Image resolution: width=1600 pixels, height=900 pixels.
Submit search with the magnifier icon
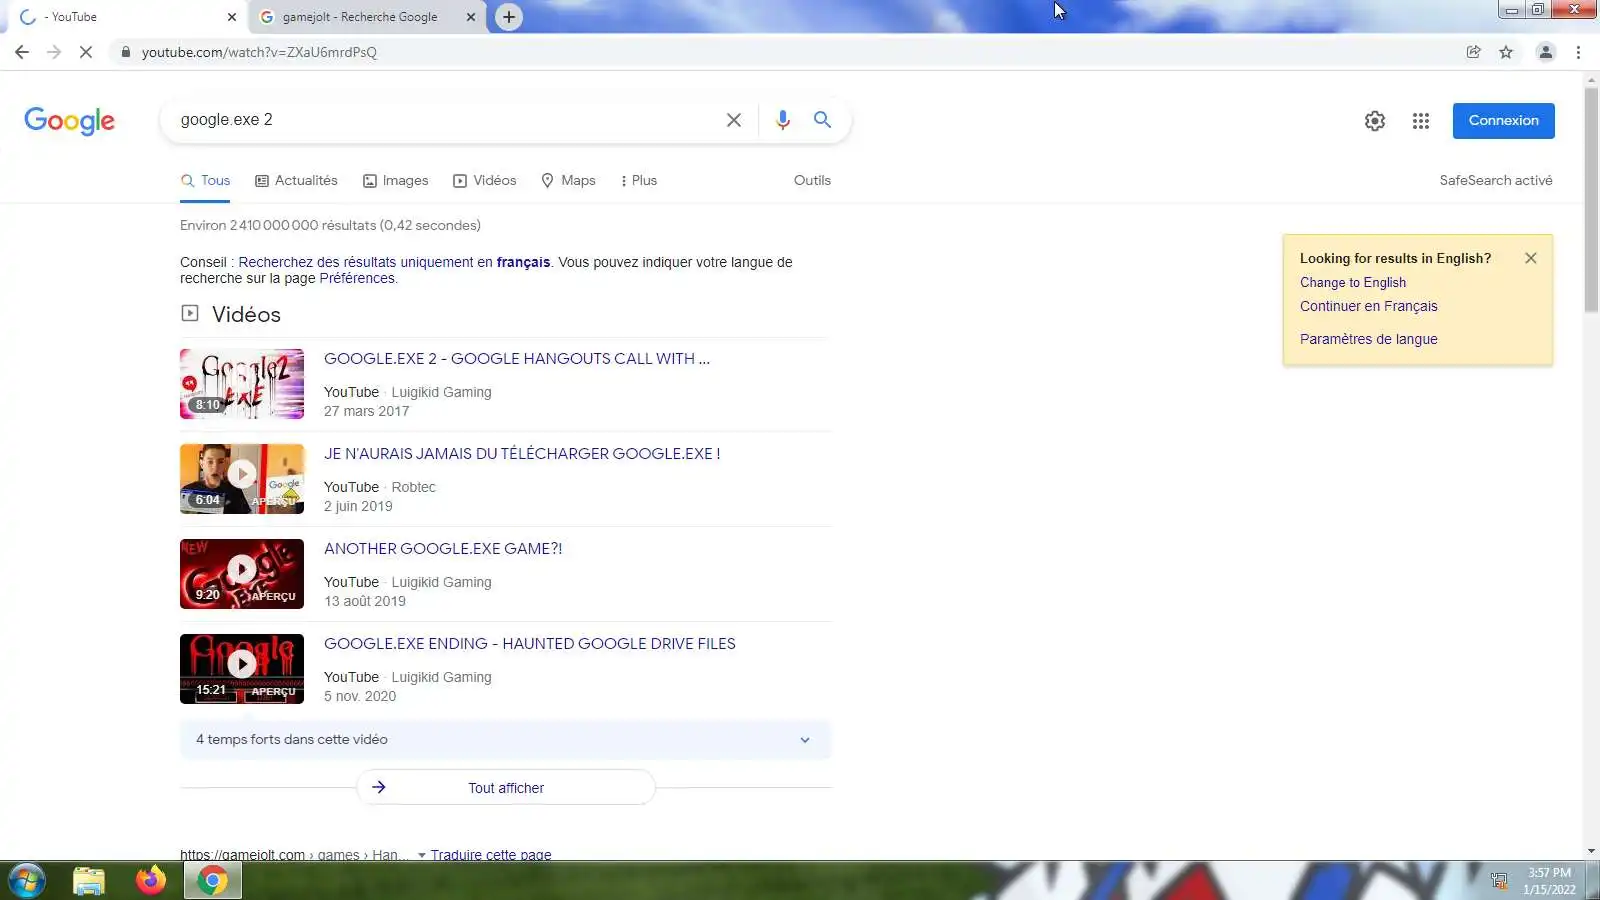[x=822, y=120]
